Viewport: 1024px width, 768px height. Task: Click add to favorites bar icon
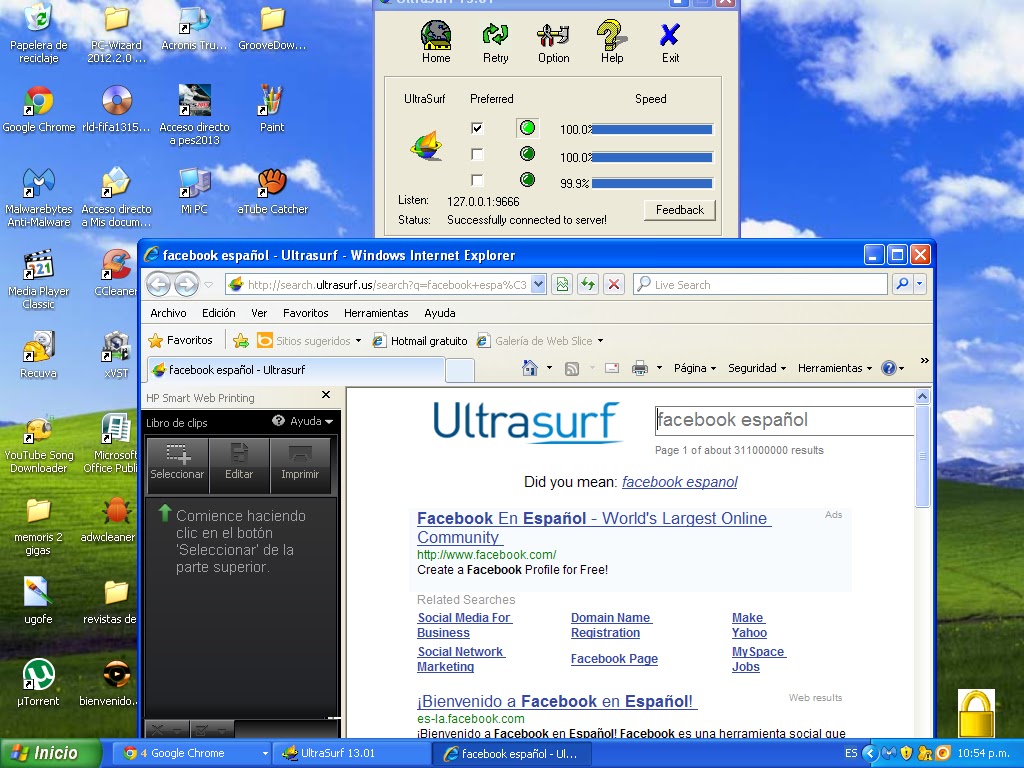tap(241, 340)
